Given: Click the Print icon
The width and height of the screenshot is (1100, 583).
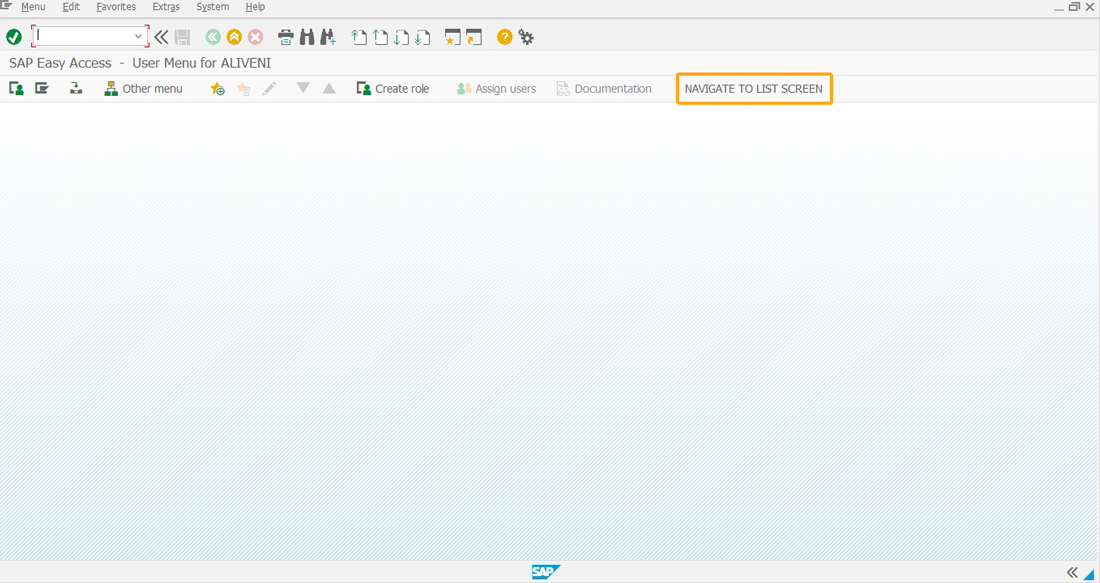Looking at the screenshot, I should pyautogui.click(x=286, y=37).
